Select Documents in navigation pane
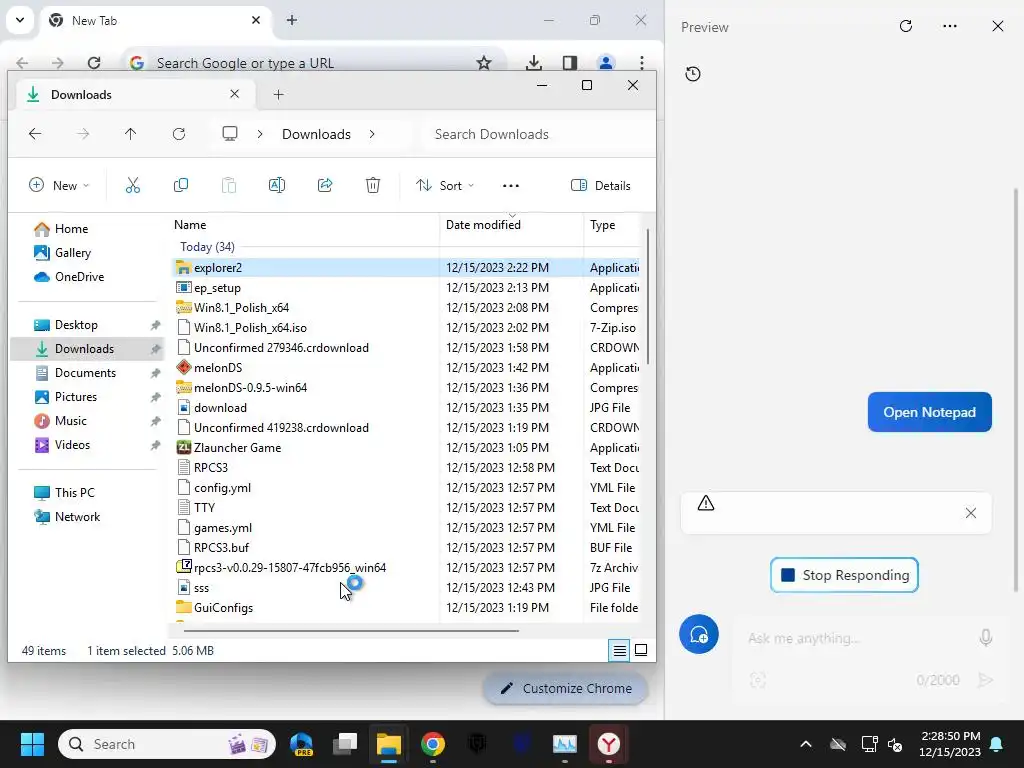 (x=86, y=373)
